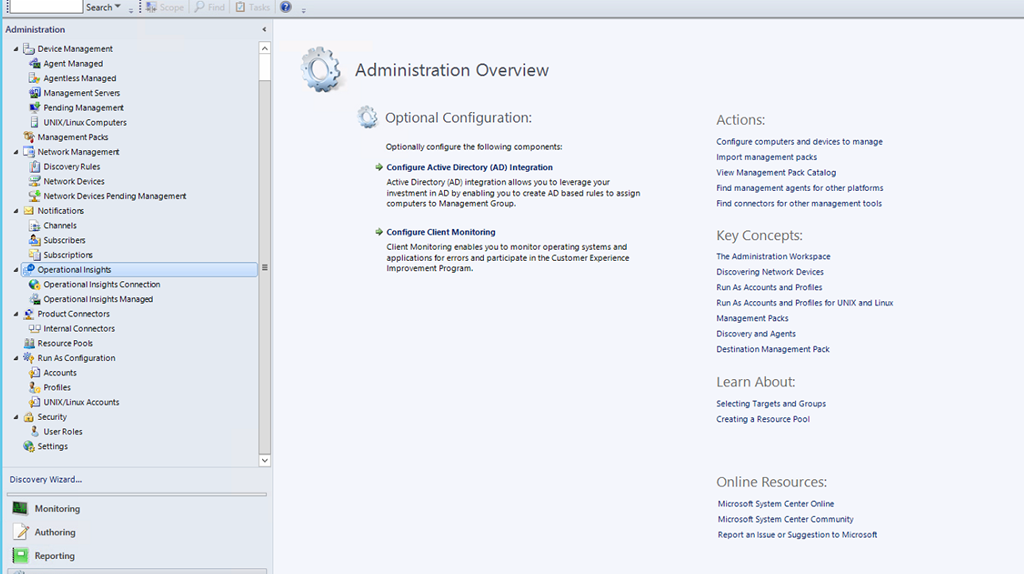Collapse the Run As Configuration node
The width and height of the screenshot is (1024, 574).
tap(15, 358)
